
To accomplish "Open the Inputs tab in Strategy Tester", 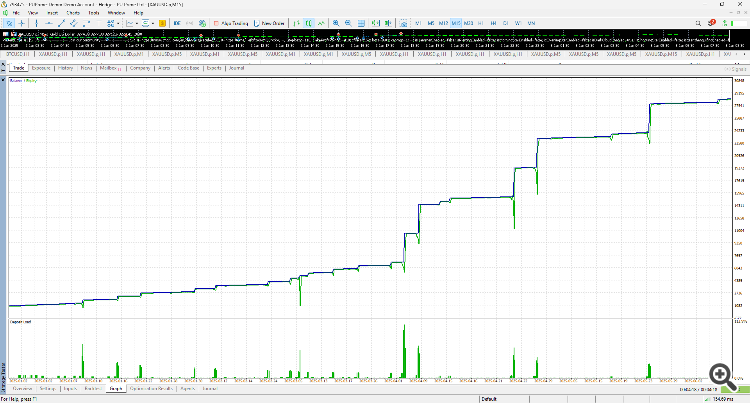I will click(70, 389).
